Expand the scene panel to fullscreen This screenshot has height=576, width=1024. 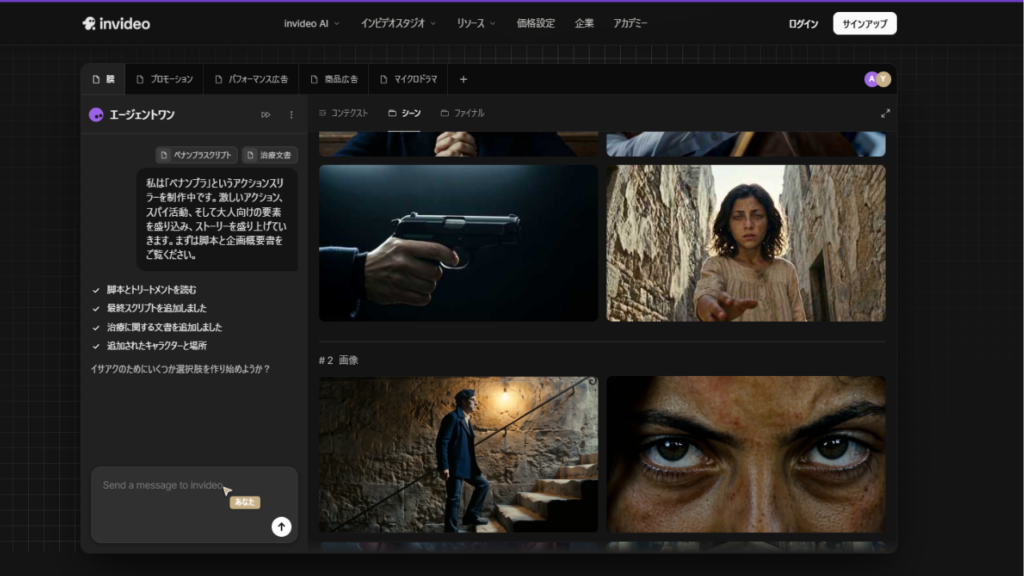click(885, 114)
